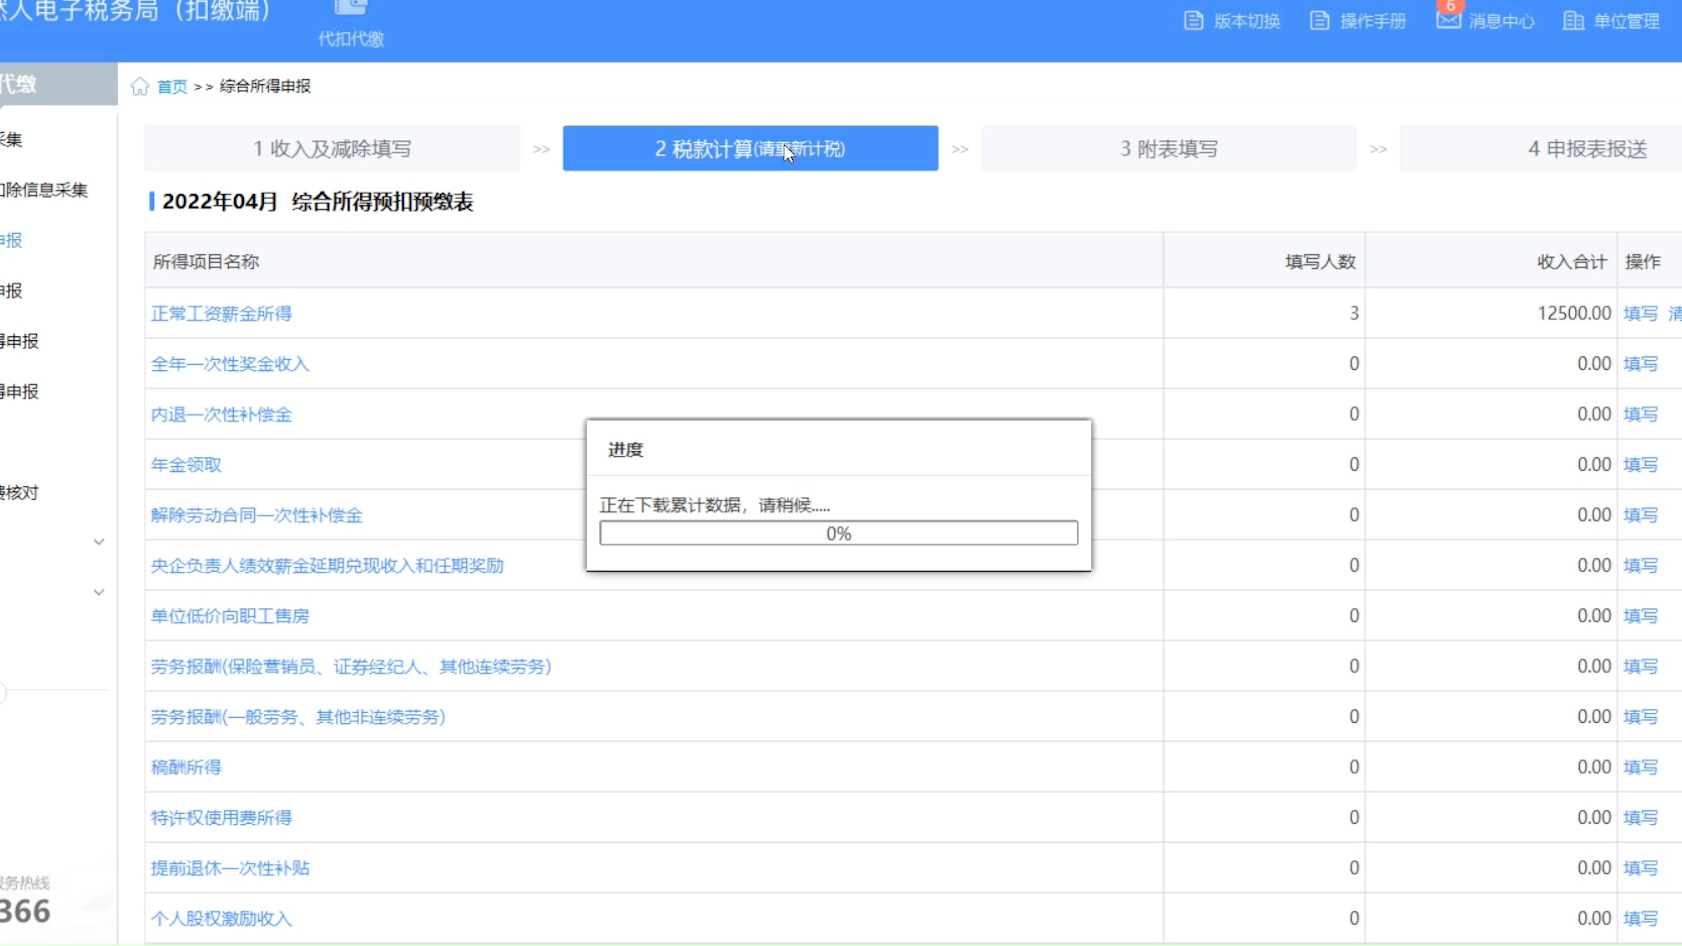Open 单位低价向职工售房 link
The image size is (1682, 946).
pyautogui.click(x=230, y=616)
